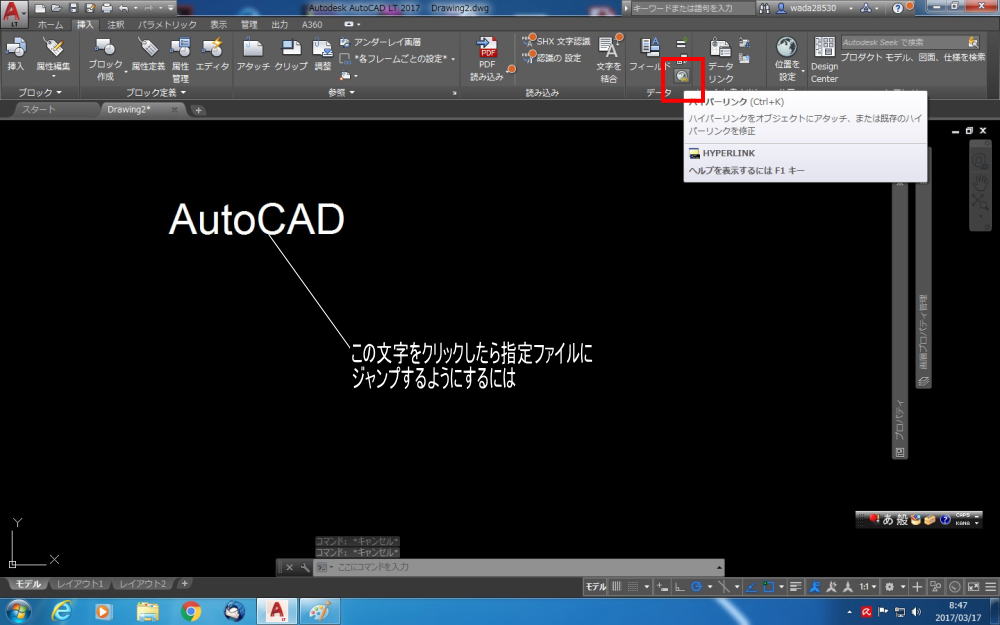
Task: Open Google Chrome from taskbar
Action: (191, 612)
